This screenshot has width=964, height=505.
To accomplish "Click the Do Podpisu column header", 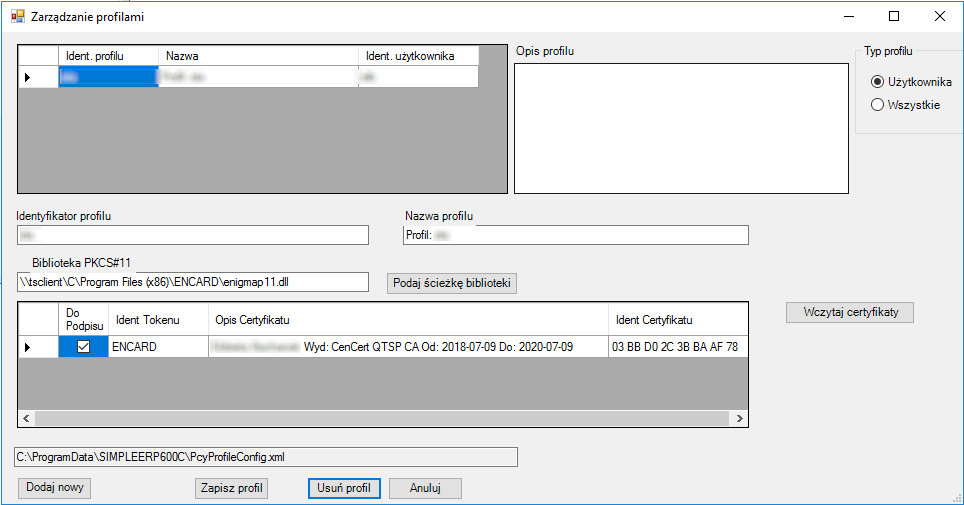I will pos(84,320).
